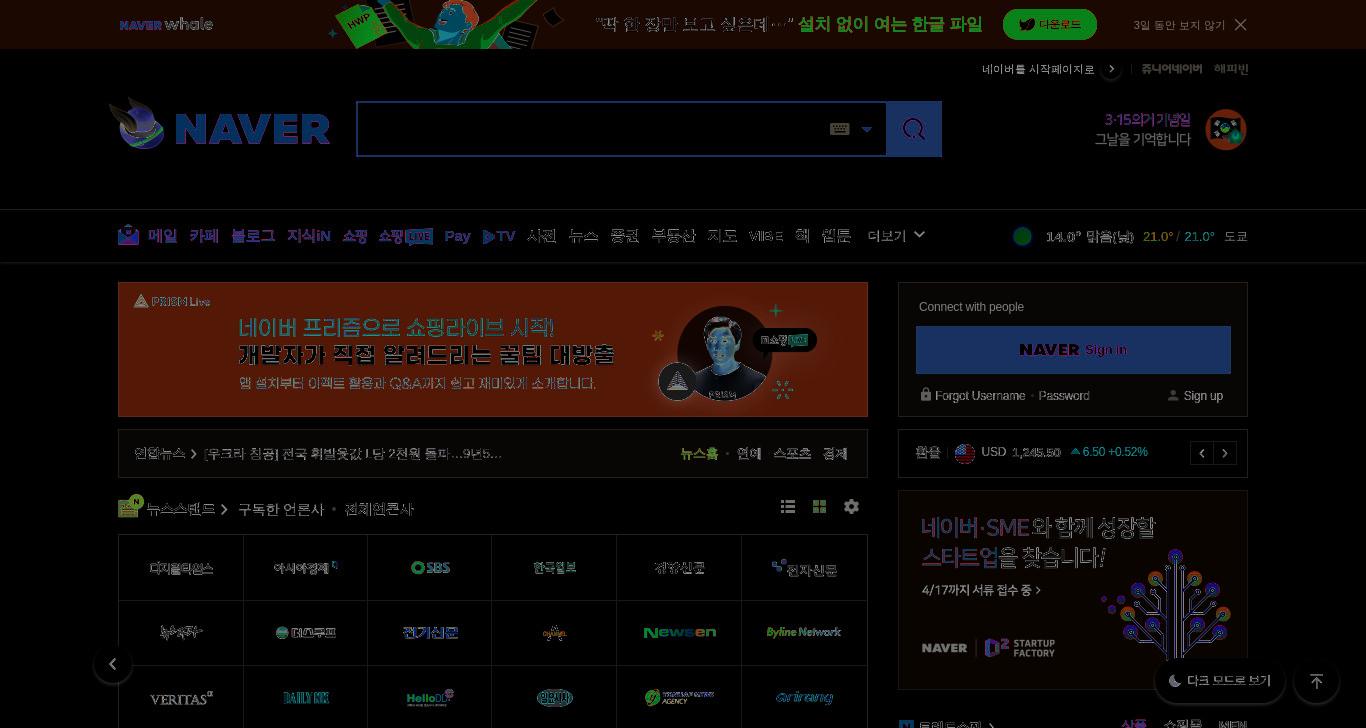
Task: Click the 3·15 의거 기념일 round logo
Action: point(1226,130)
